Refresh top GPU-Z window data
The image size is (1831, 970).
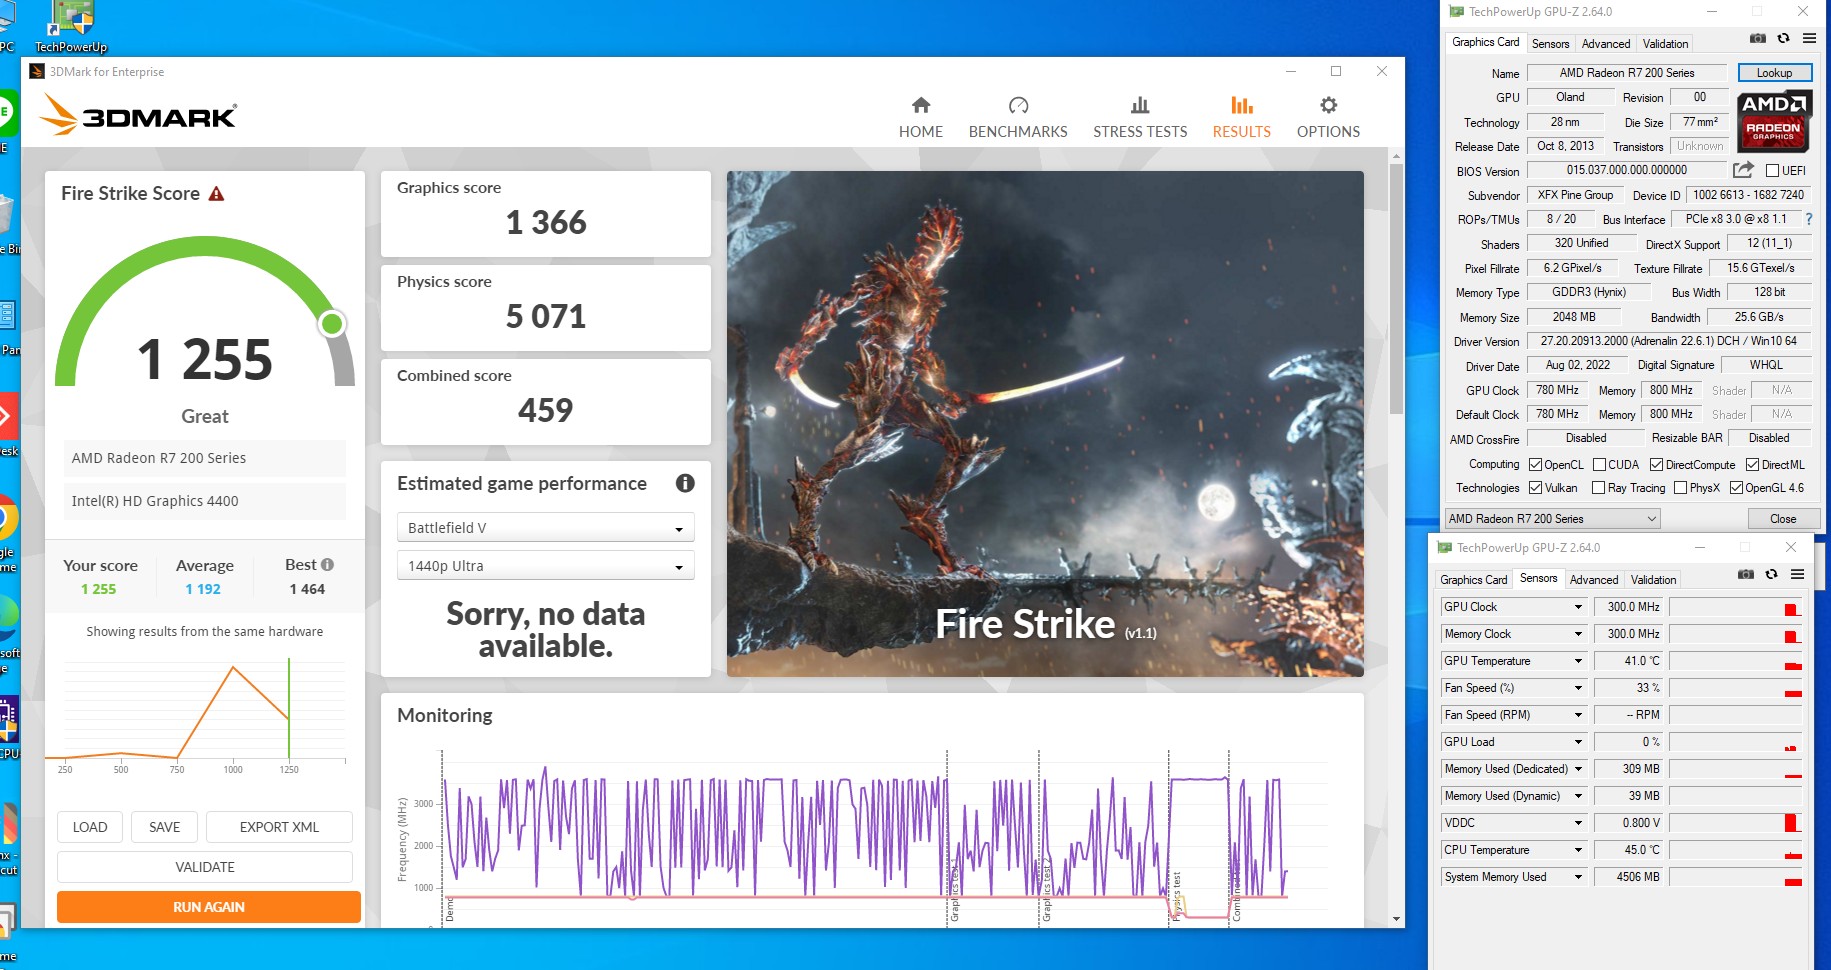coord(1783,39)
